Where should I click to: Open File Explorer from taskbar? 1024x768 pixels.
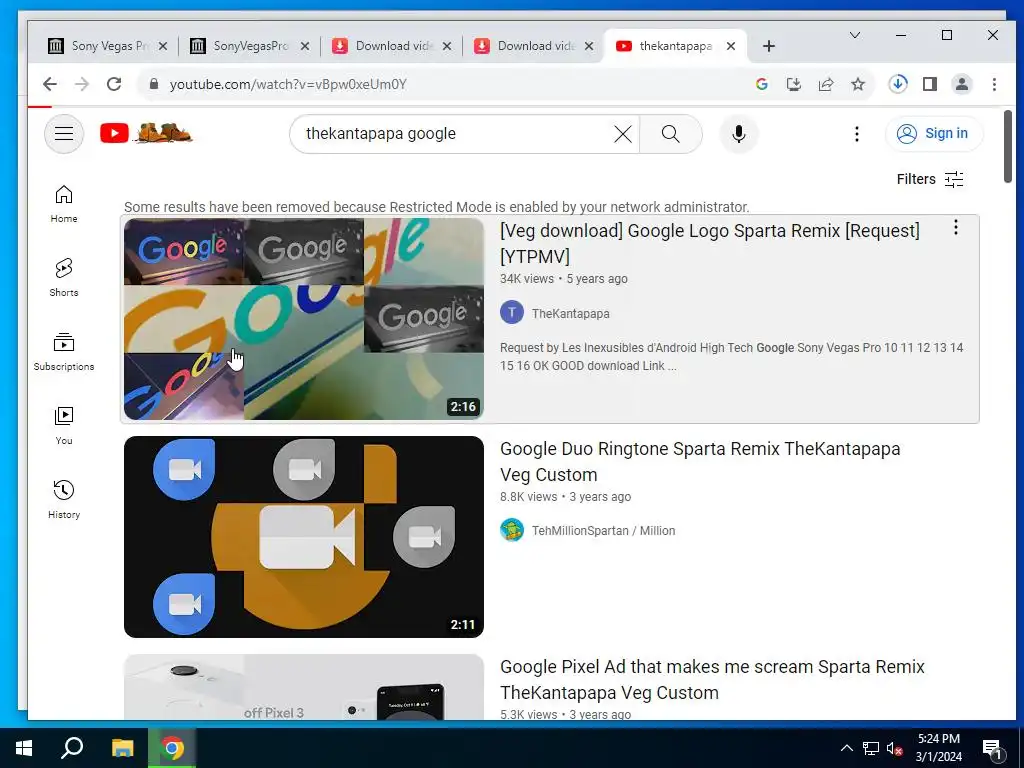click(x=122, y=748)
